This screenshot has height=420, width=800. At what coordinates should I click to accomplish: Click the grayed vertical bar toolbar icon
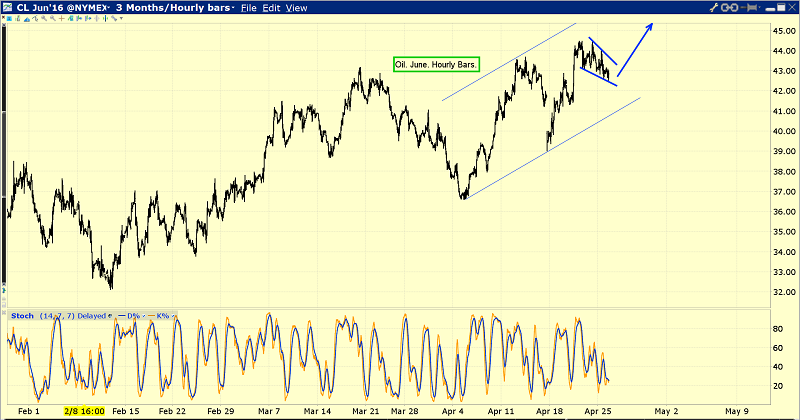pyautogui.click(x=96, y=18)
